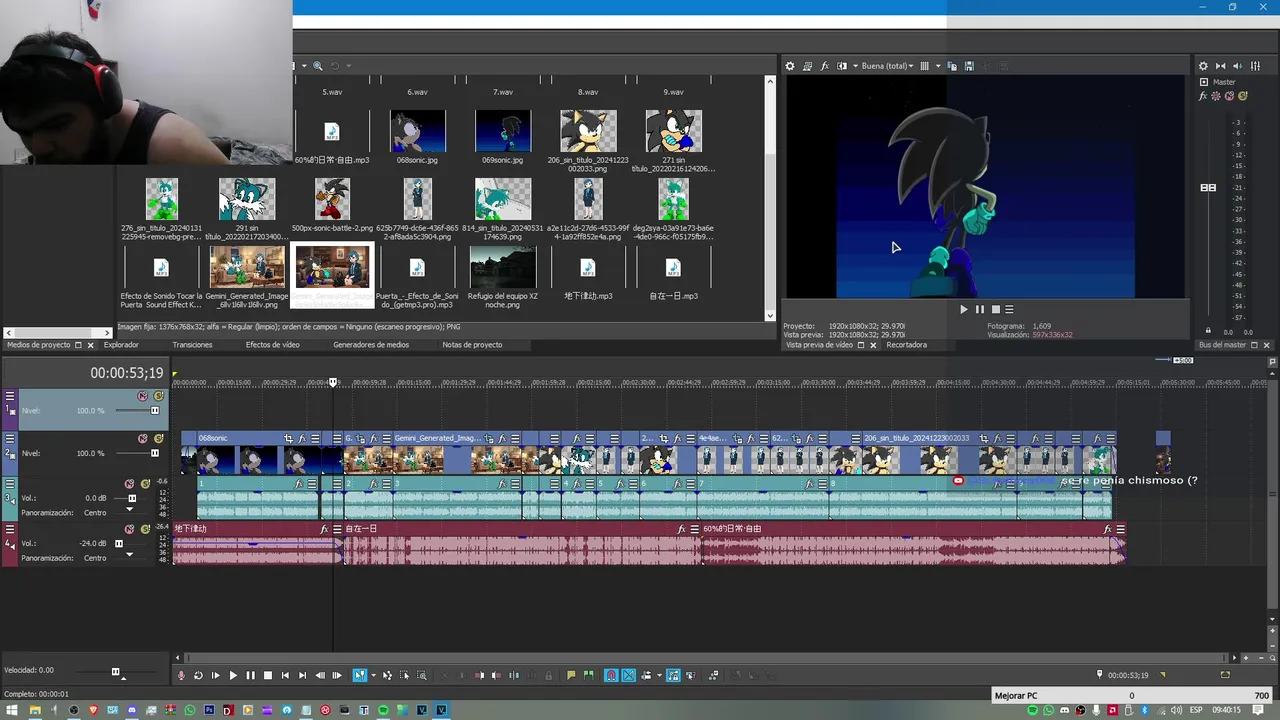Open auto ripple dropdown arrow
The width and height of the screenshot is (1280, 720).
[x=659, y=675]
